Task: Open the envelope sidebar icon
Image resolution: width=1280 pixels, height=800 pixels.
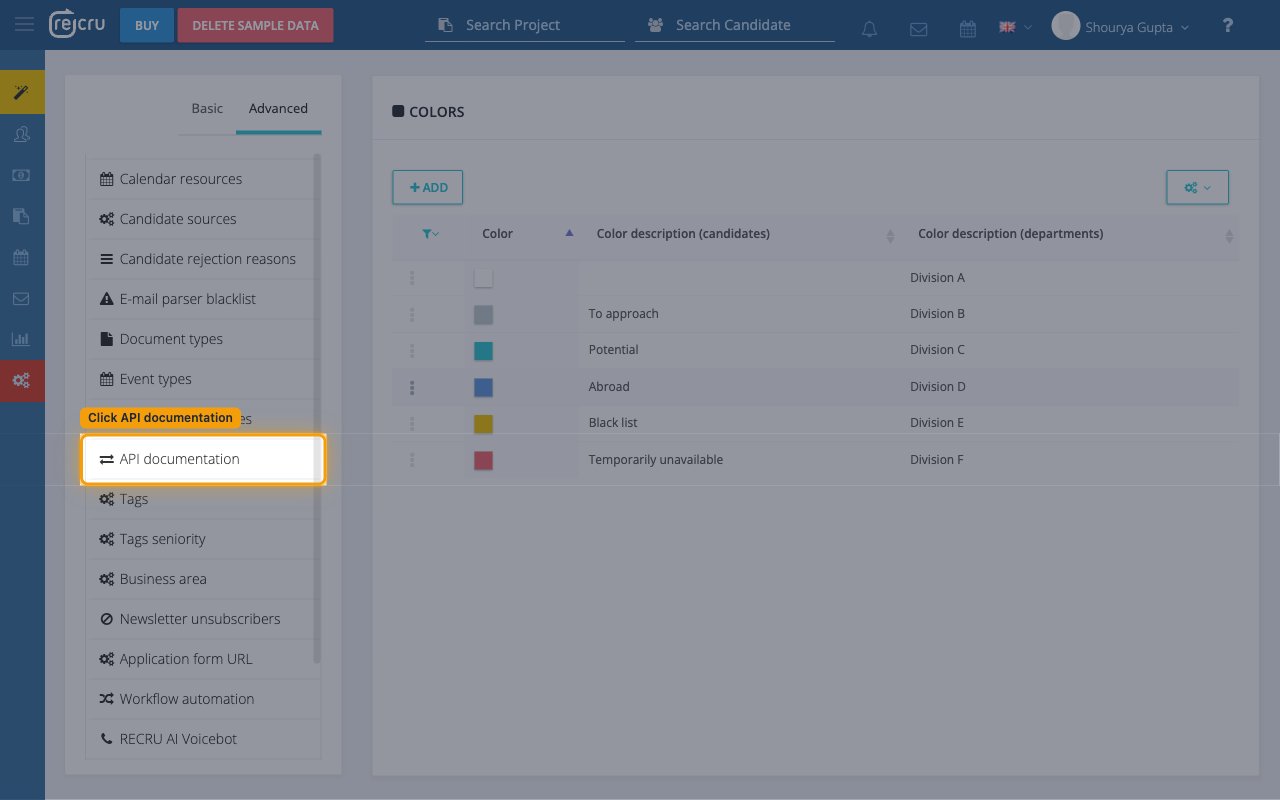Action: 21,298
